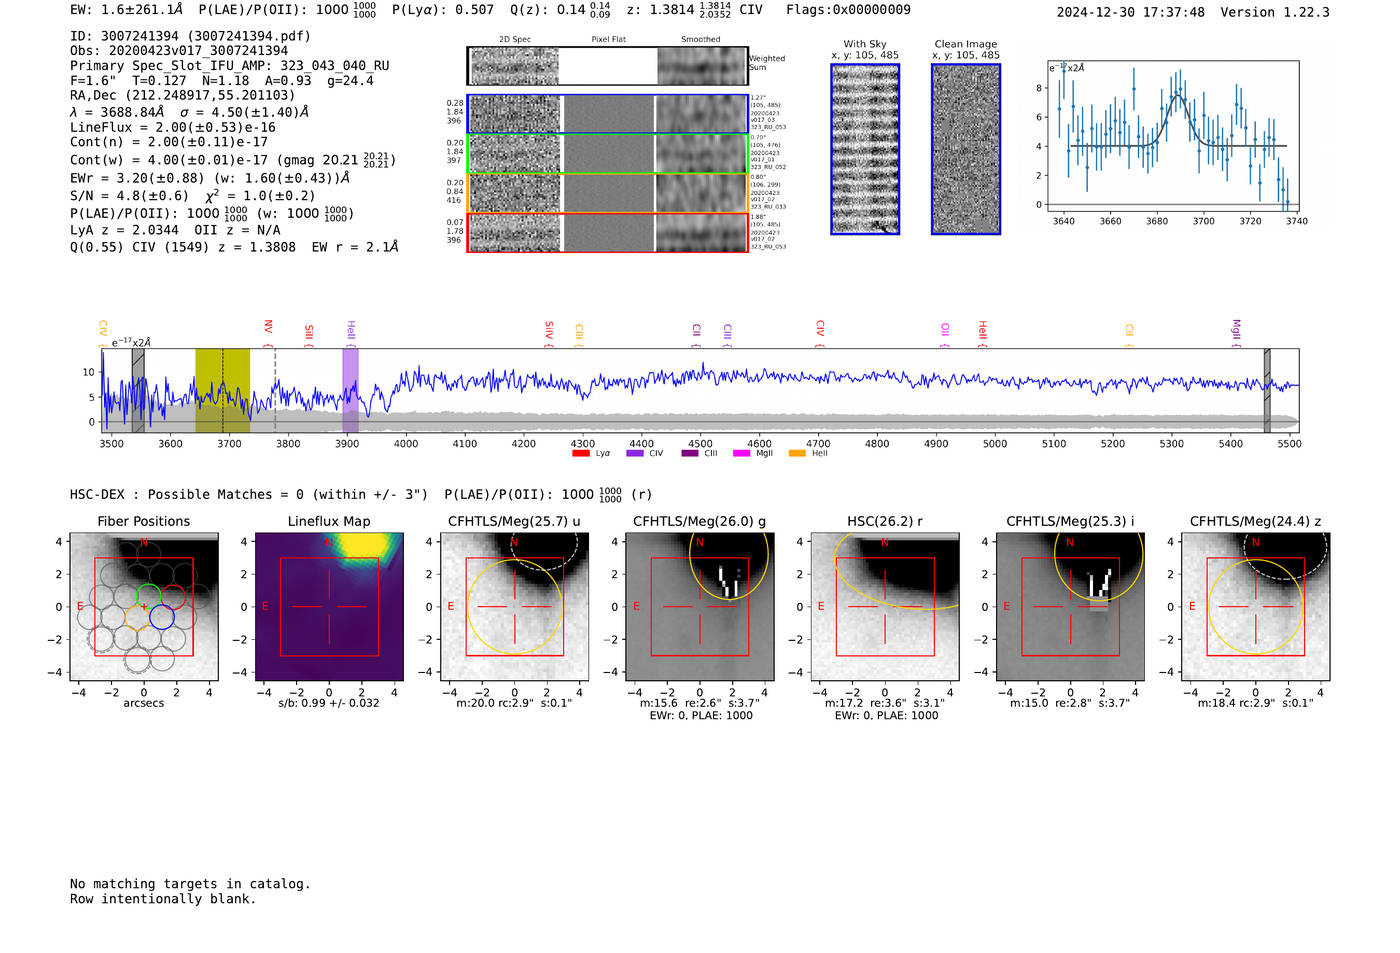Open the CFHTLS/Meg(24.4) z image
The height and width of the screenshot is (953, 1400).
click(x=1255, y=607)
